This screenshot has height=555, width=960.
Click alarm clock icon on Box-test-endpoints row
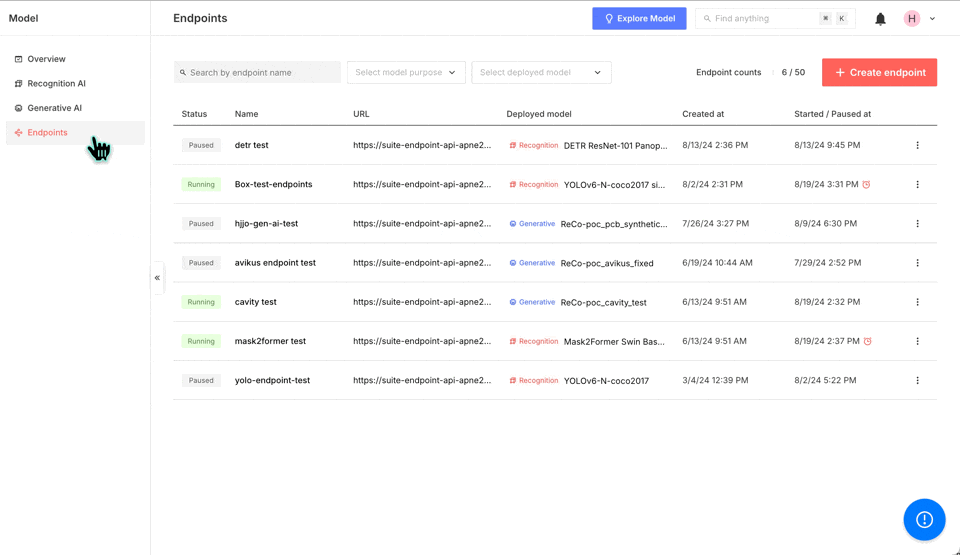tap(866, 184)
